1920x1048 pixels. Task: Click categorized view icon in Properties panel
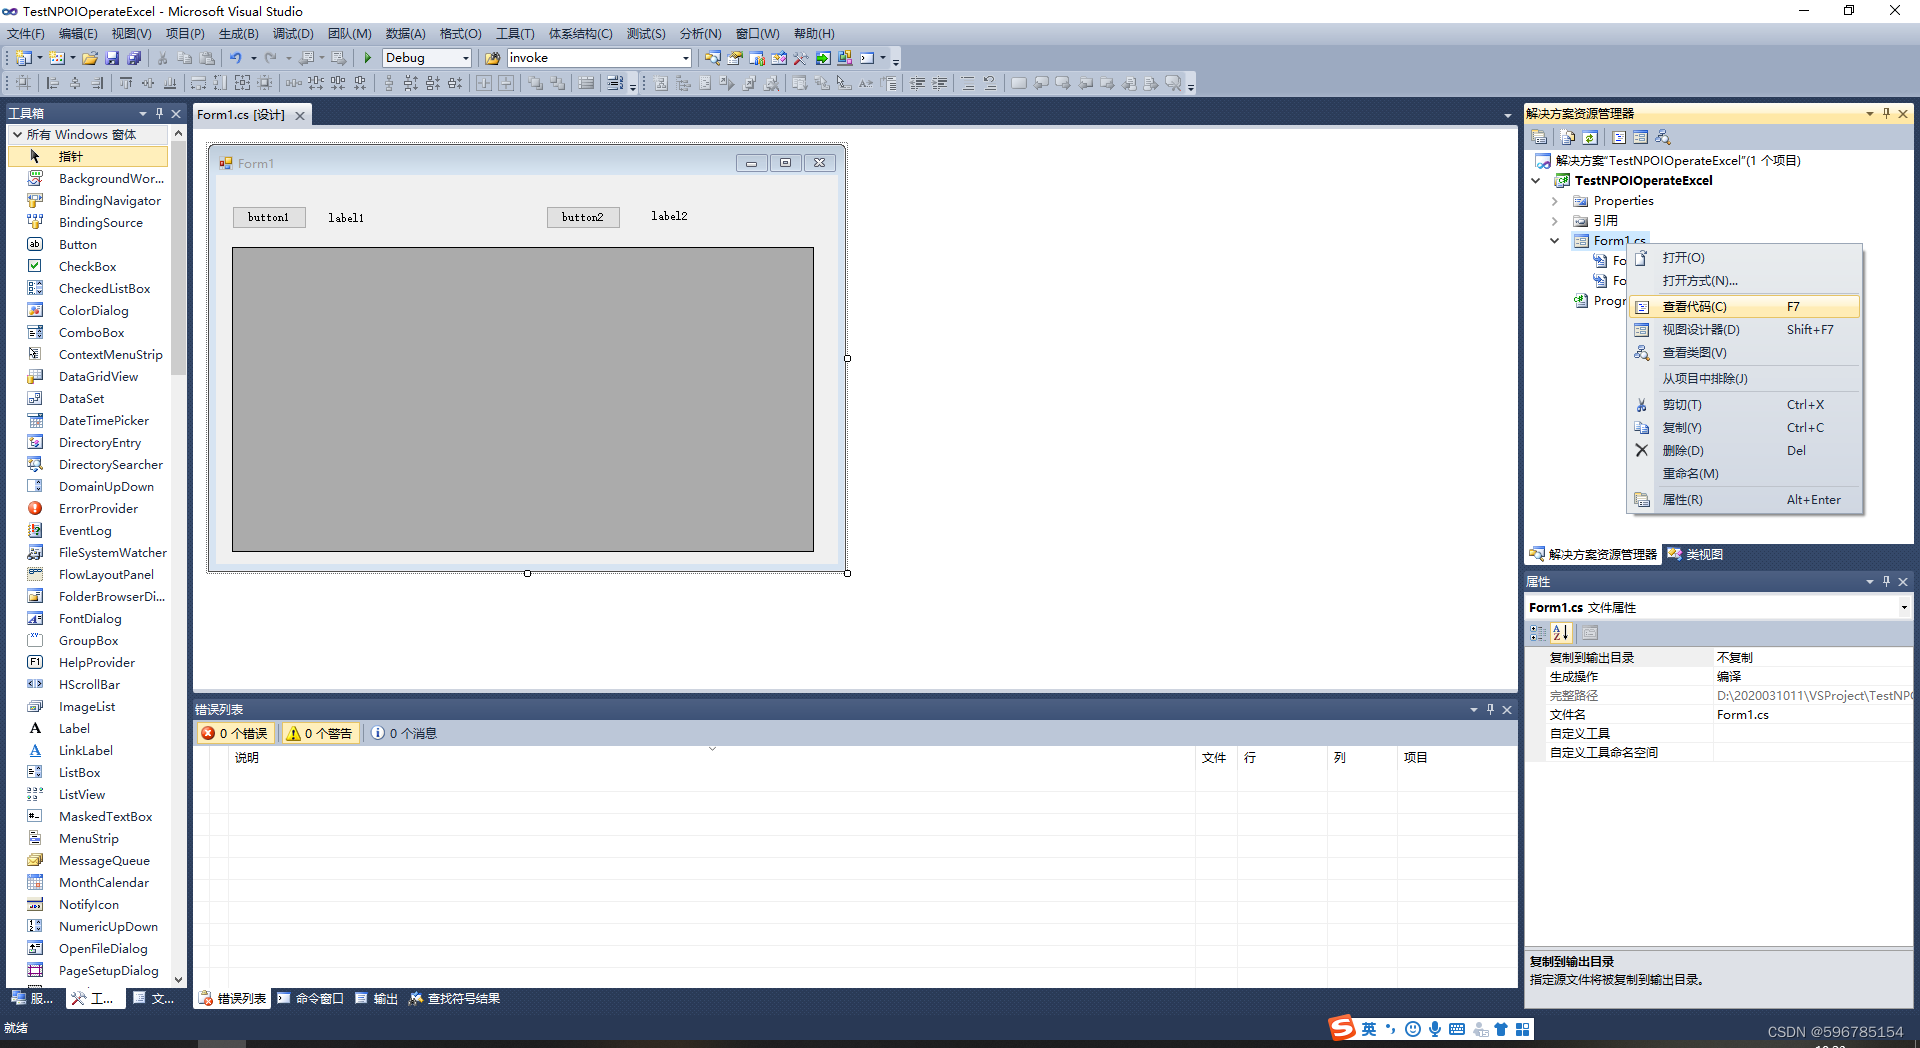1538,633
